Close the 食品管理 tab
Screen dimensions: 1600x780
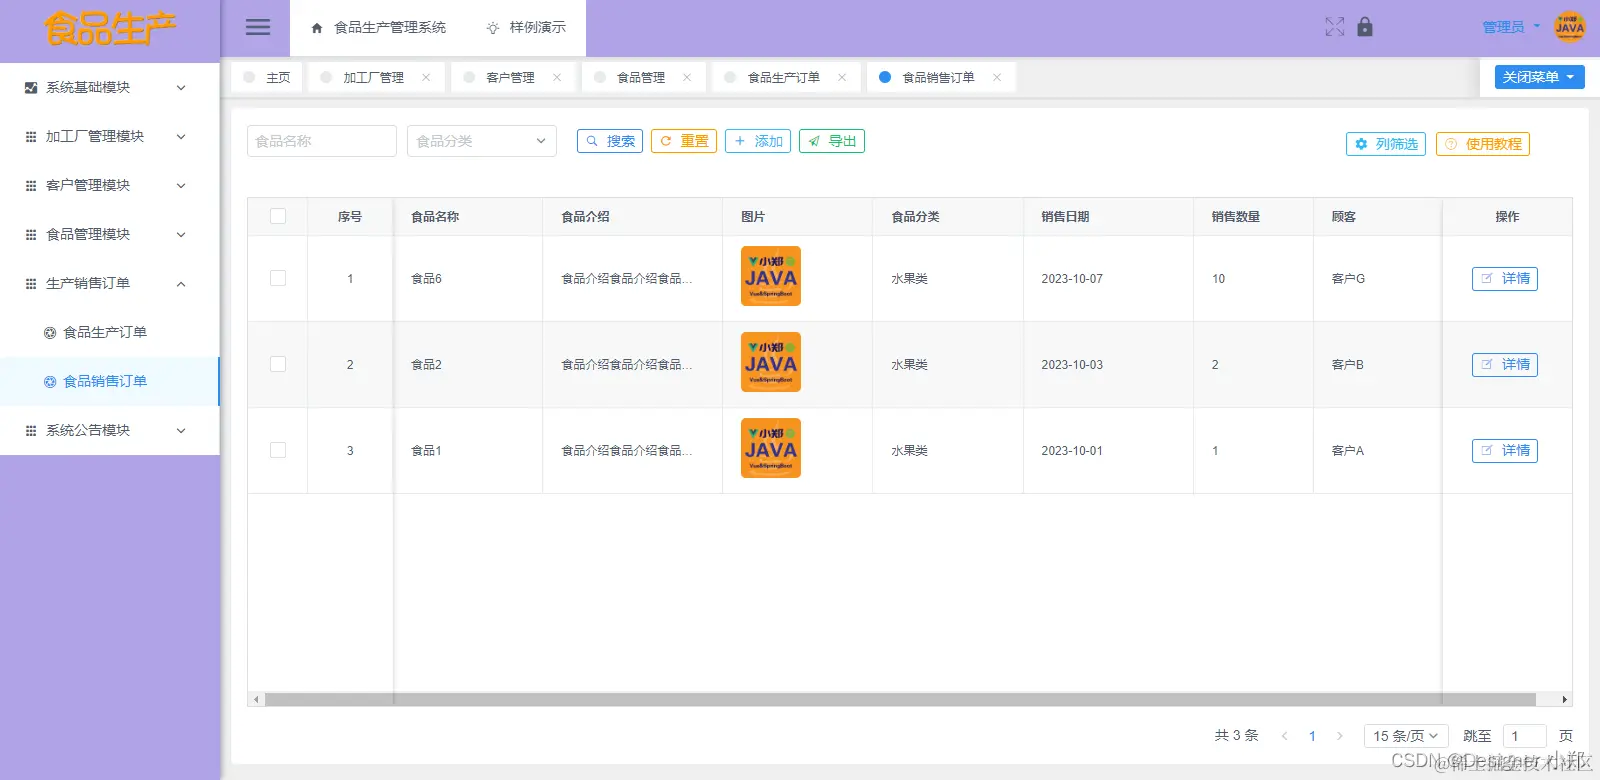tap(687, 77)
